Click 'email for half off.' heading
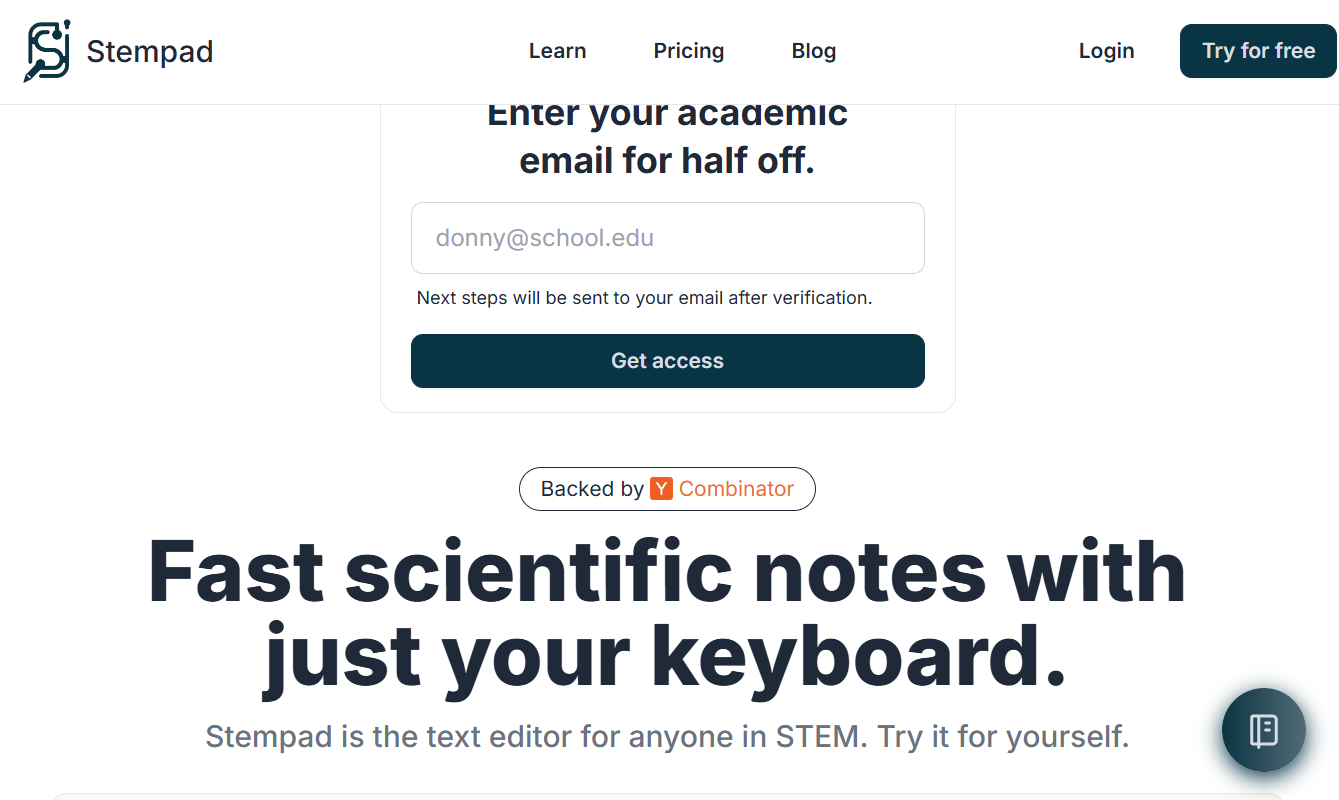The width and height of the screenshot is (1339, 800). point(667,160)
